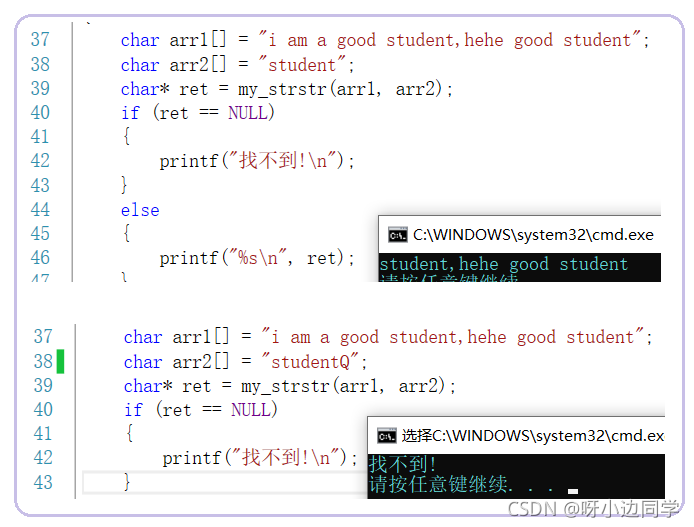
Task: Click the lower 选择C:\WINDOWS\system32\cmd.exe title
Action: point(533,436)
